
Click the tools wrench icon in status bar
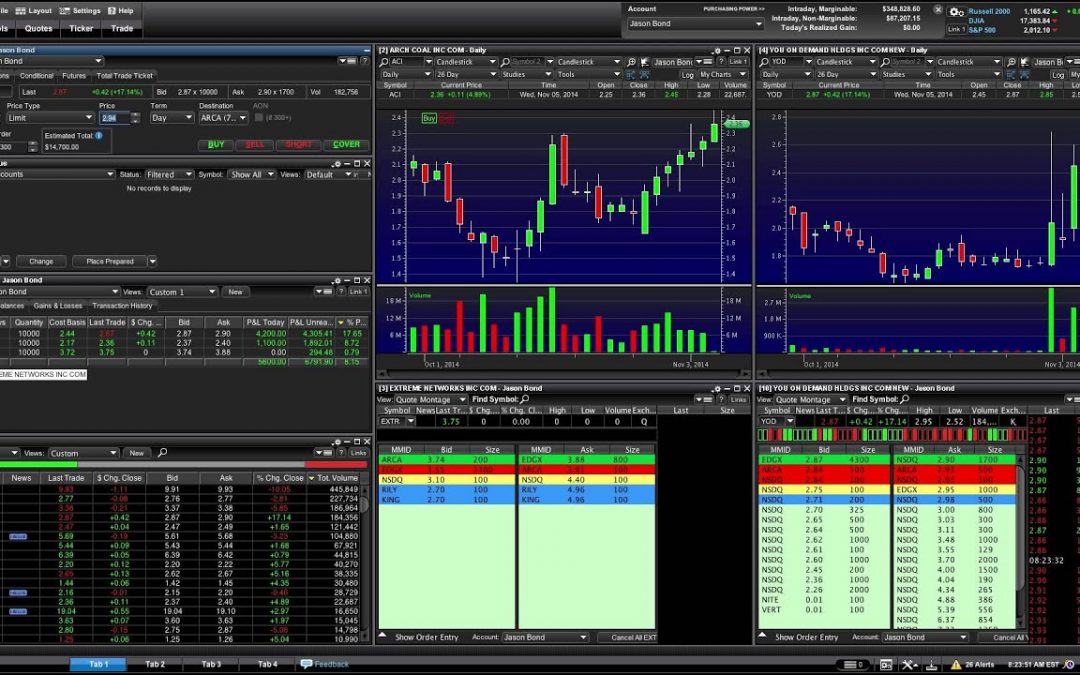pos(909,665)
